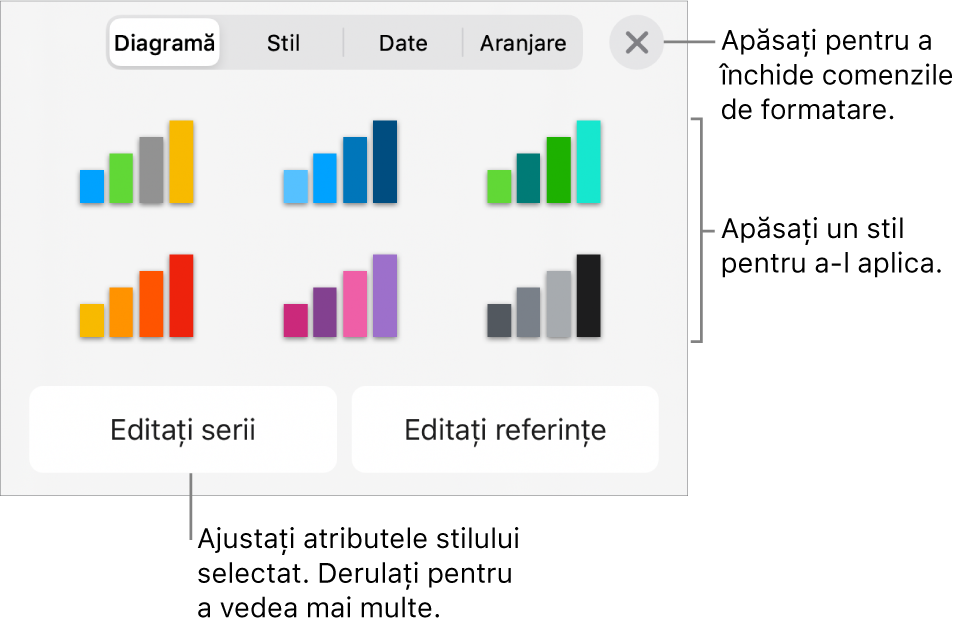960x630 pixels.
Task: Click the red bar in the warm style
Action: click(181, 296)
